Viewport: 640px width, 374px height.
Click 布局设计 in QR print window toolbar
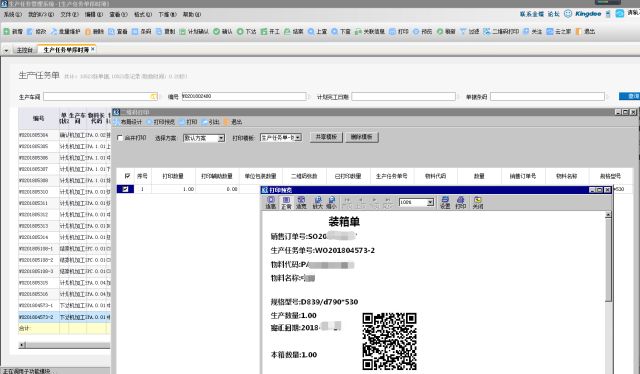click(127, 122)
